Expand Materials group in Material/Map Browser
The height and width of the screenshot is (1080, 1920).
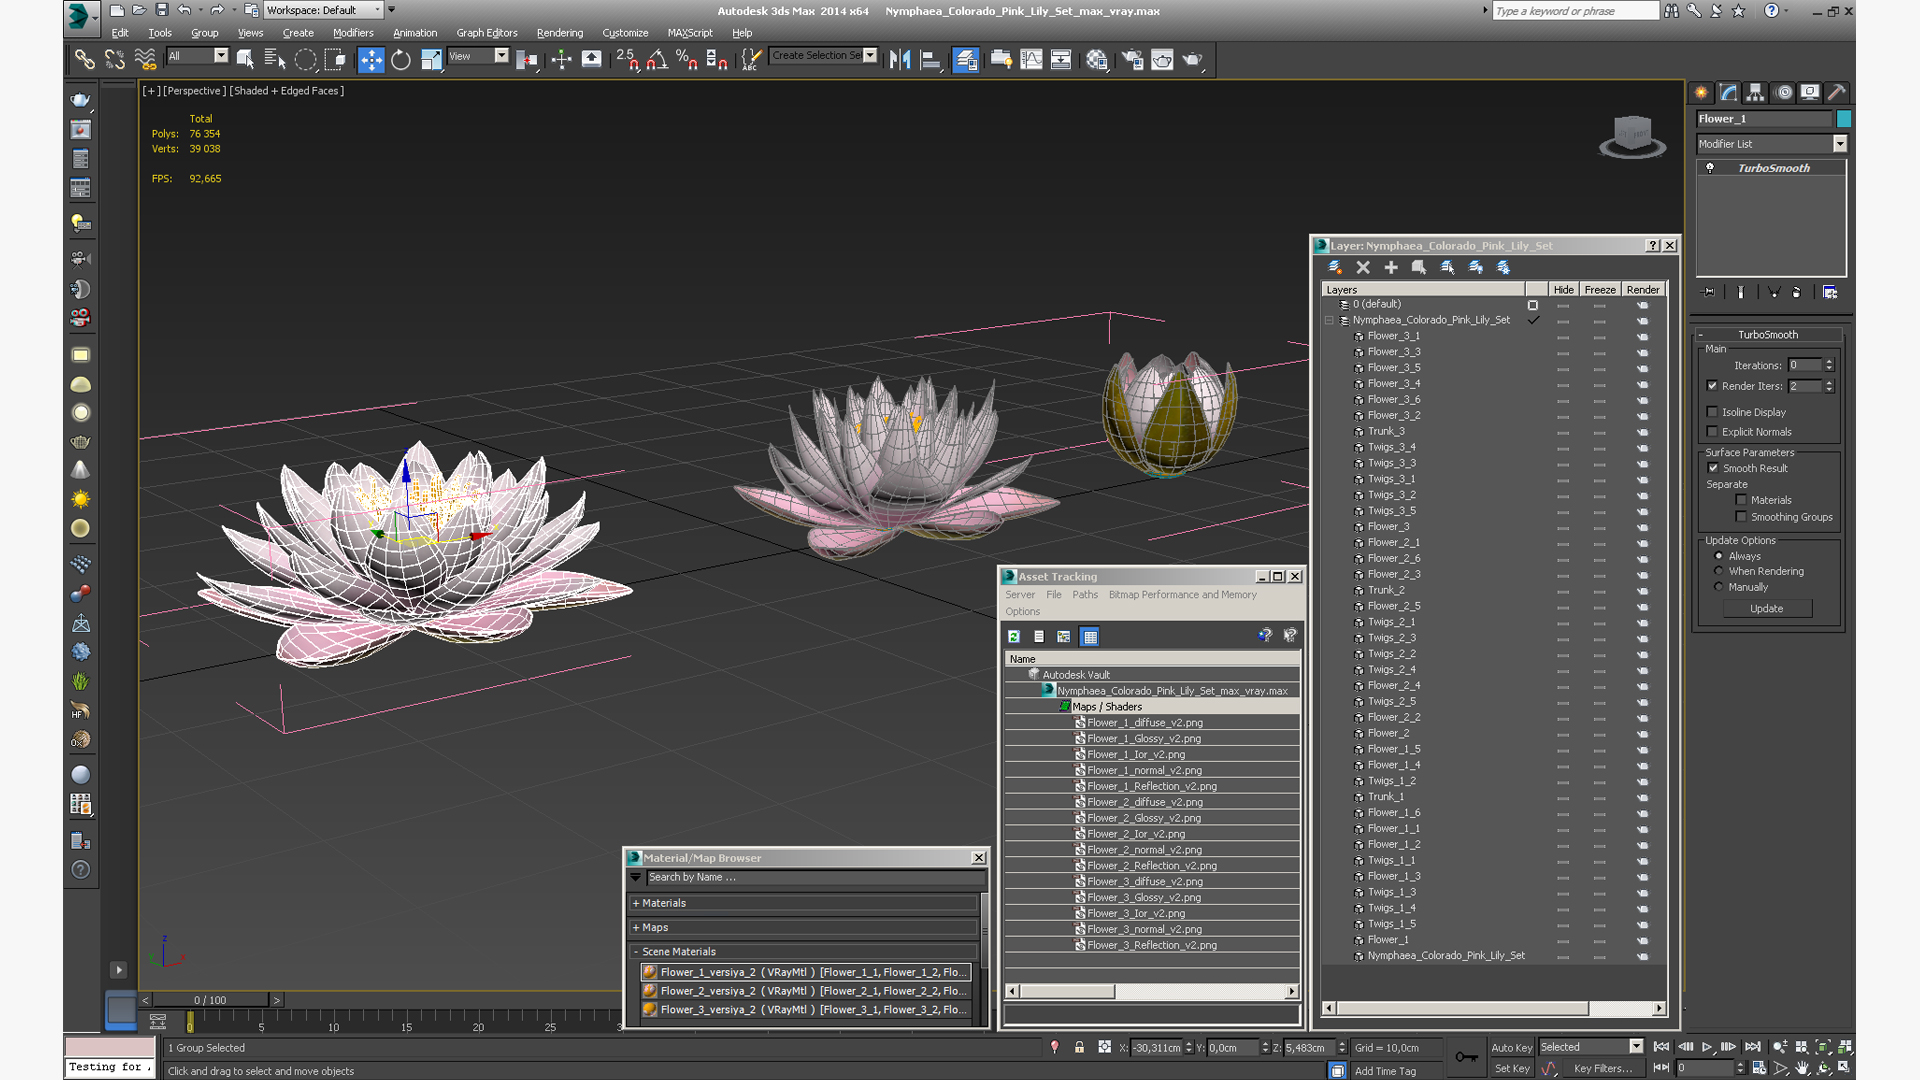click(636, 903)
